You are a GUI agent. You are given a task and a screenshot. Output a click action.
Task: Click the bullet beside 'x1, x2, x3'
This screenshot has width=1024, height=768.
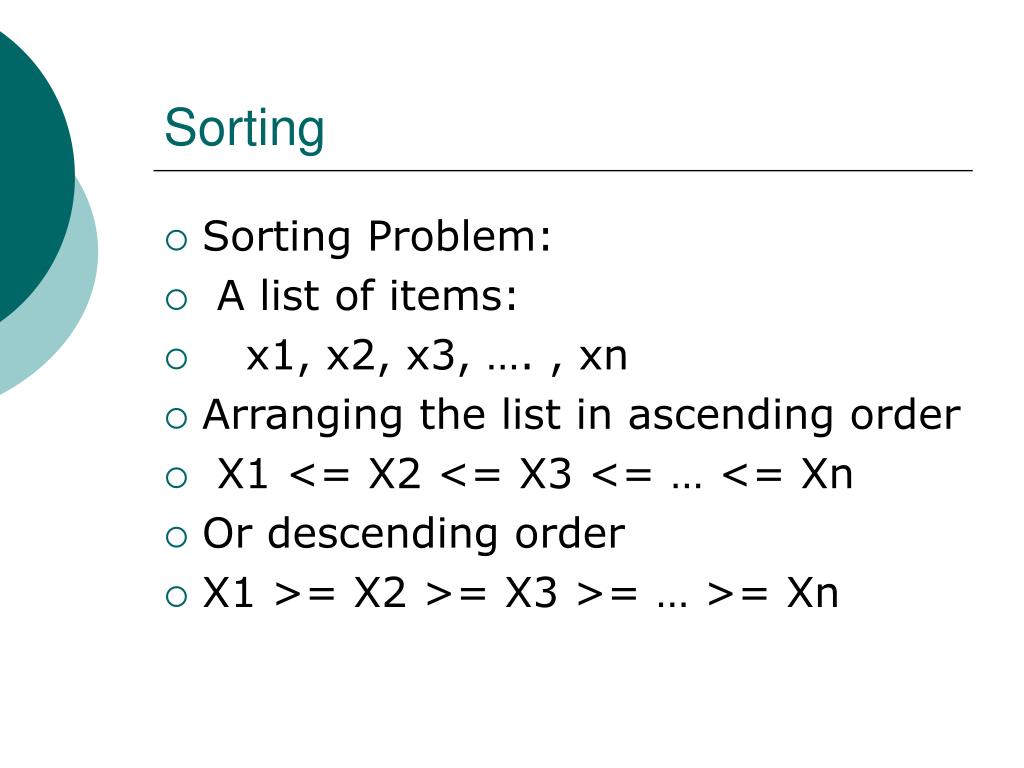pos(176,359)
